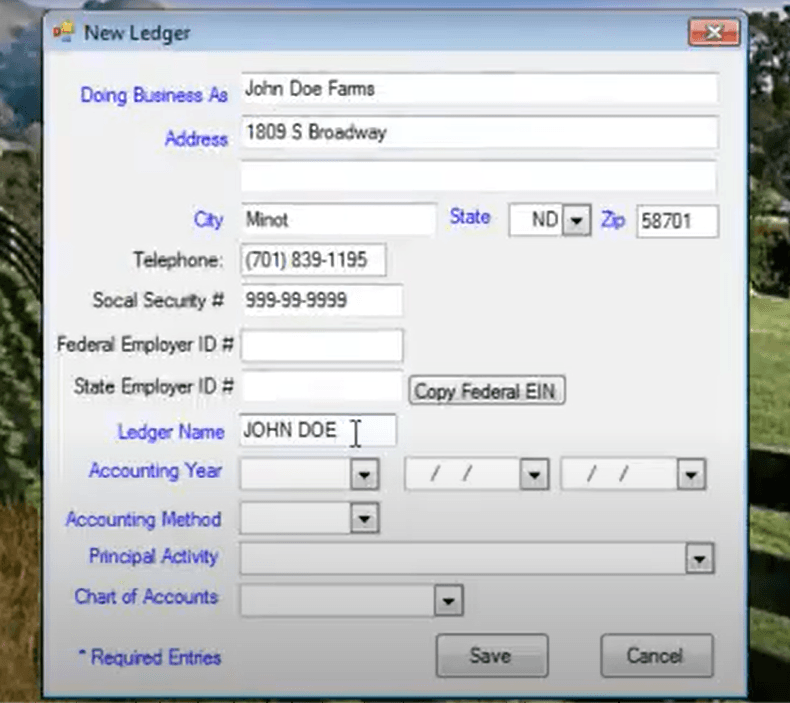Click the Social Security number field
The image size is (790, 703).
click(x=322, y=300)
